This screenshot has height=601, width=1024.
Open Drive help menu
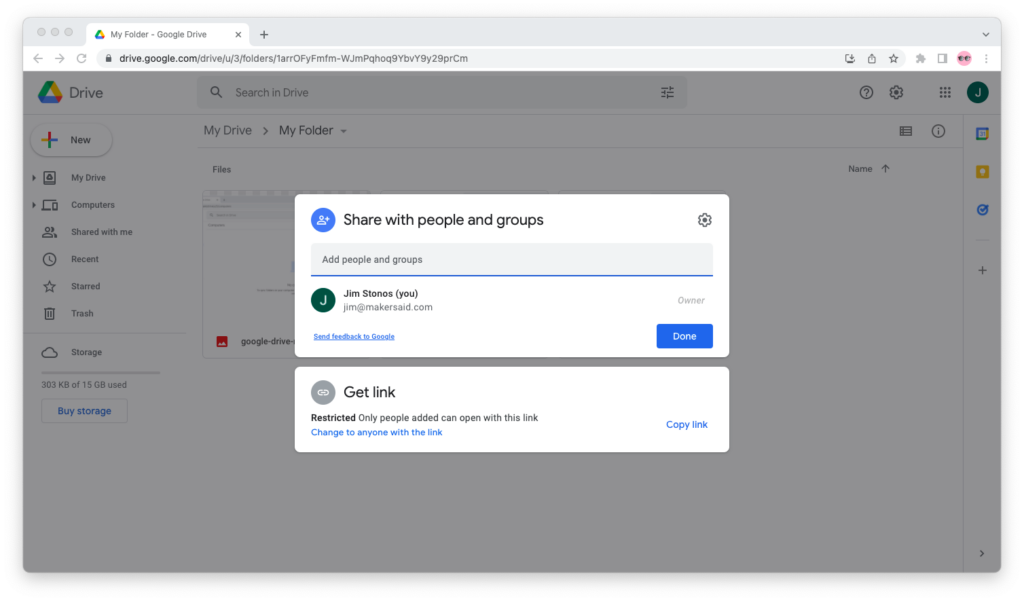coord(866,93)
